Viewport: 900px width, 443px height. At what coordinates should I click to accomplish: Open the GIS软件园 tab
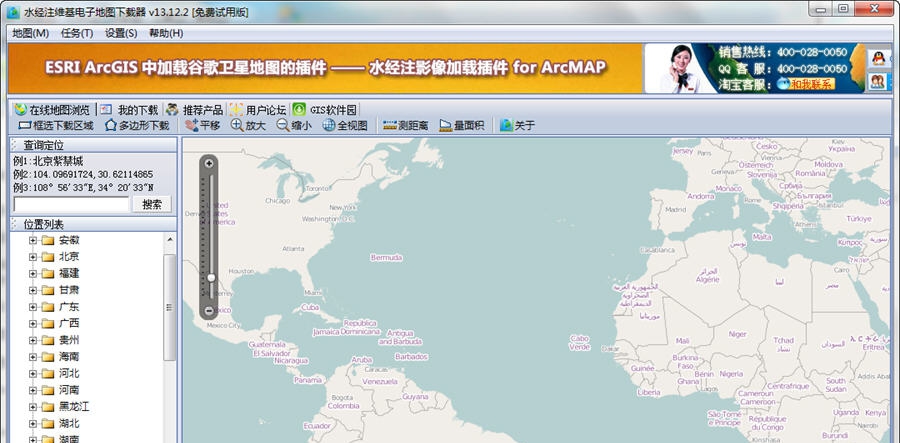pos(325,110)
